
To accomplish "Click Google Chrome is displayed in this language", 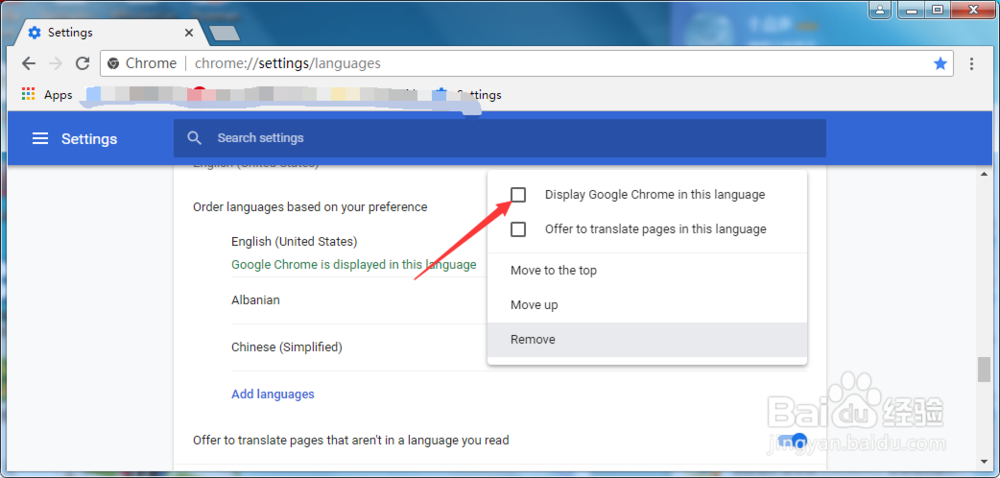I will [354, 264].
